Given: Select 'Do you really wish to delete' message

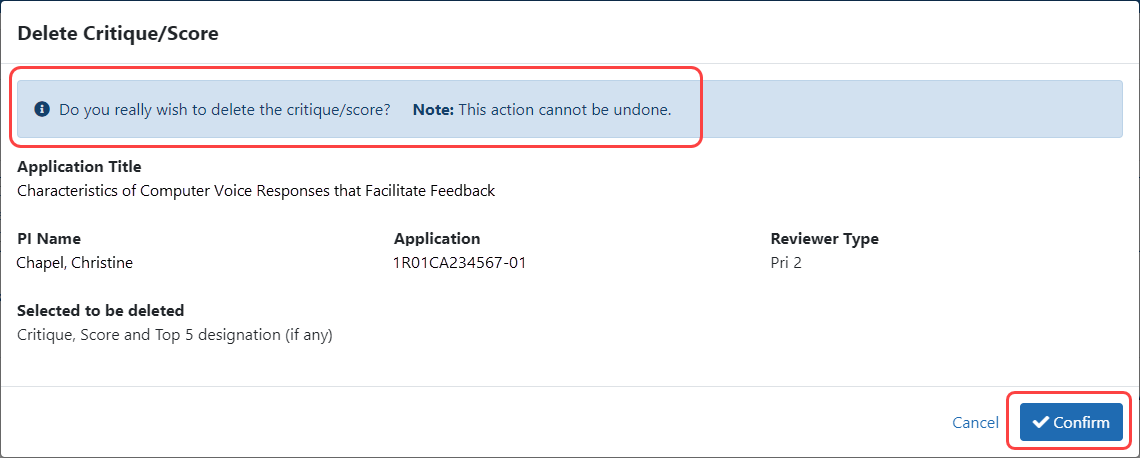Looking at the screenshot, I should pos(225,111).
